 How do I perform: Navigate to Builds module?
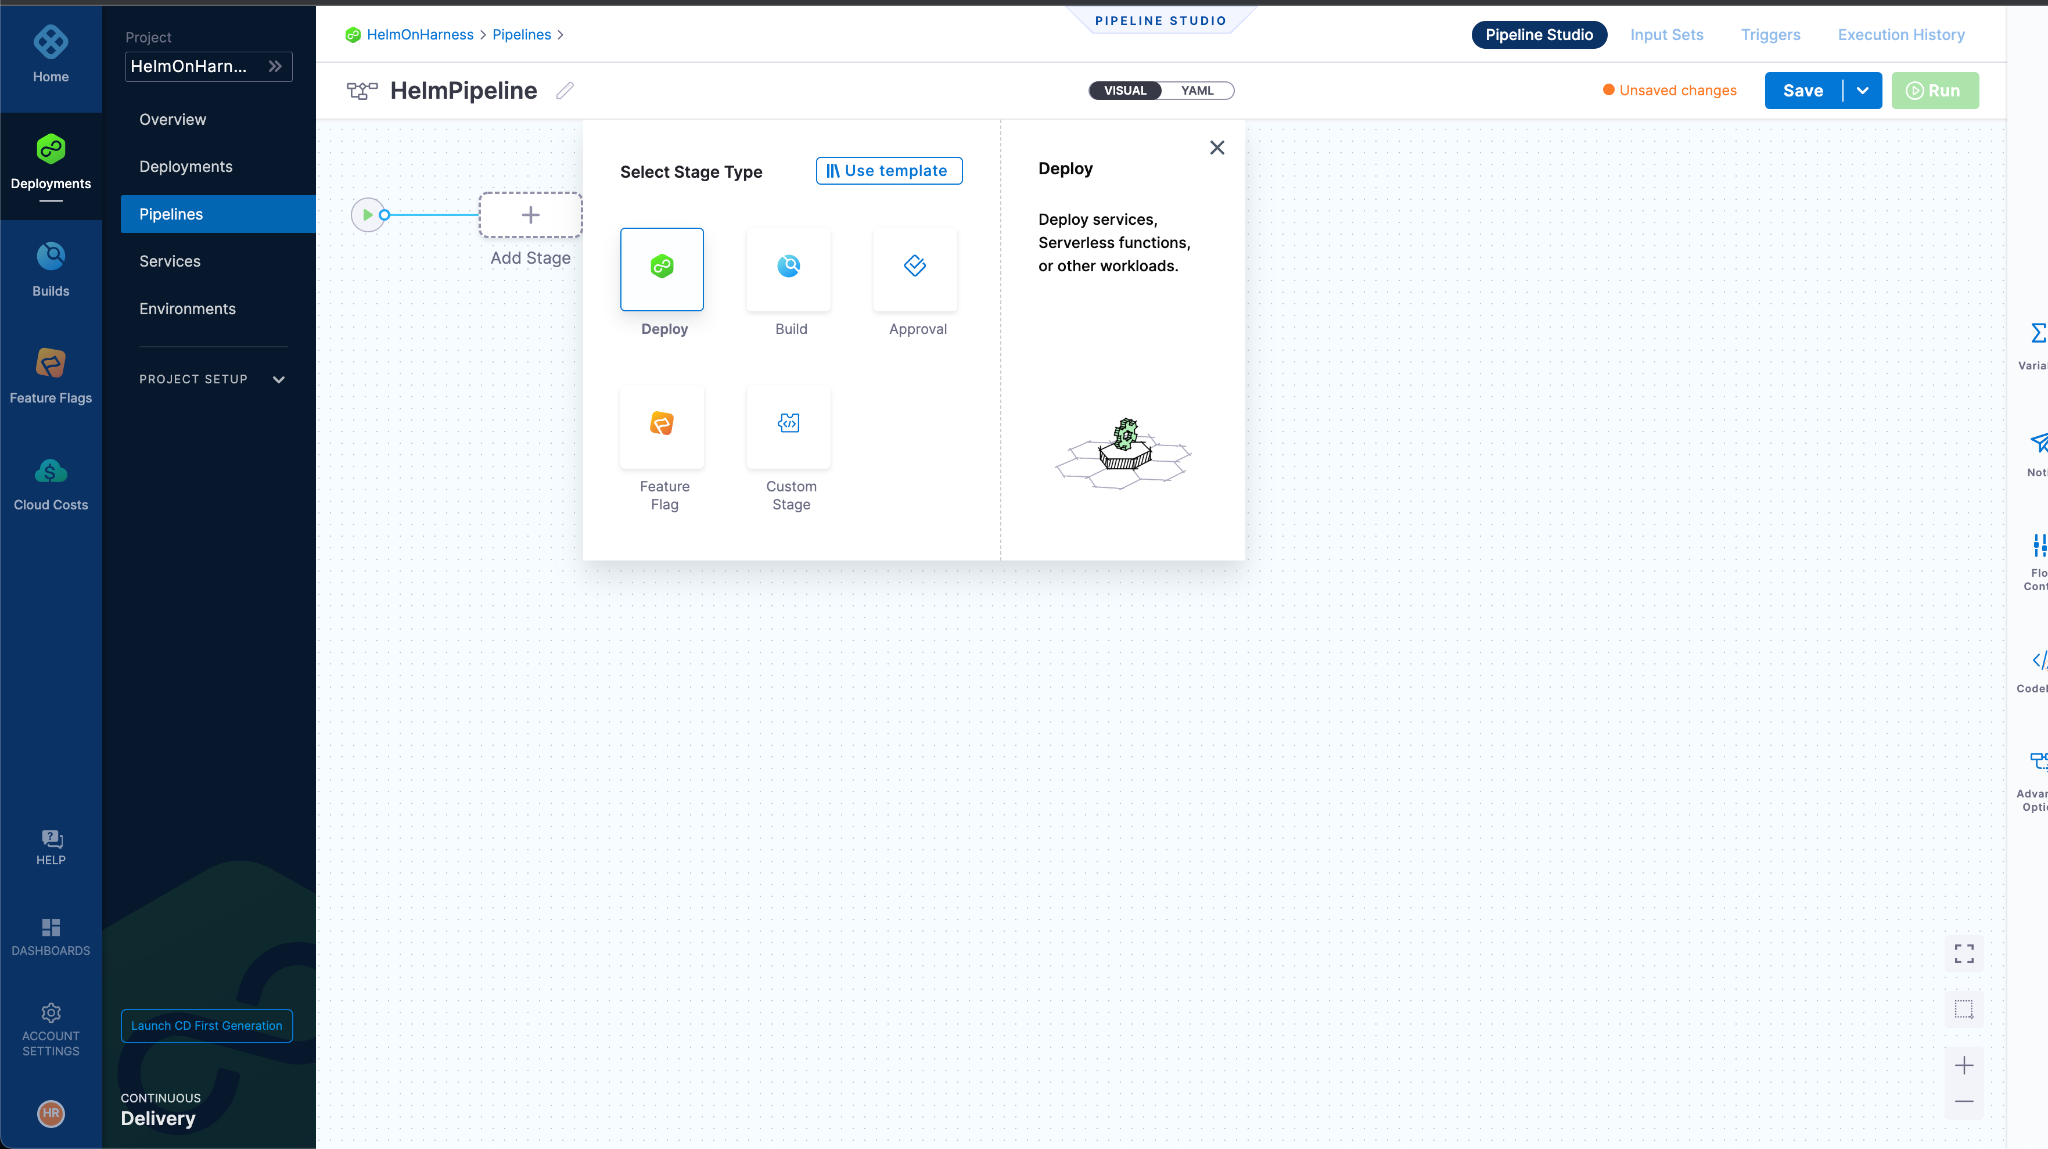click(x=50, y=266)
